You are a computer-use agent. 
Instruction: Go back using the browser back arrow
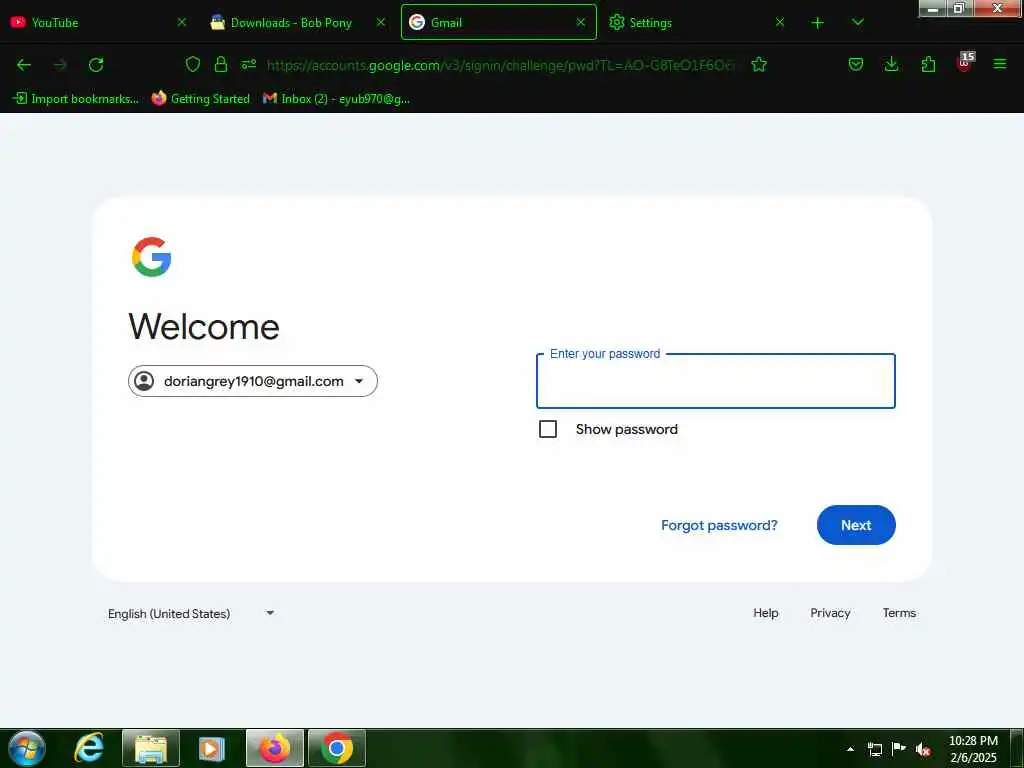tap(24, 65)
